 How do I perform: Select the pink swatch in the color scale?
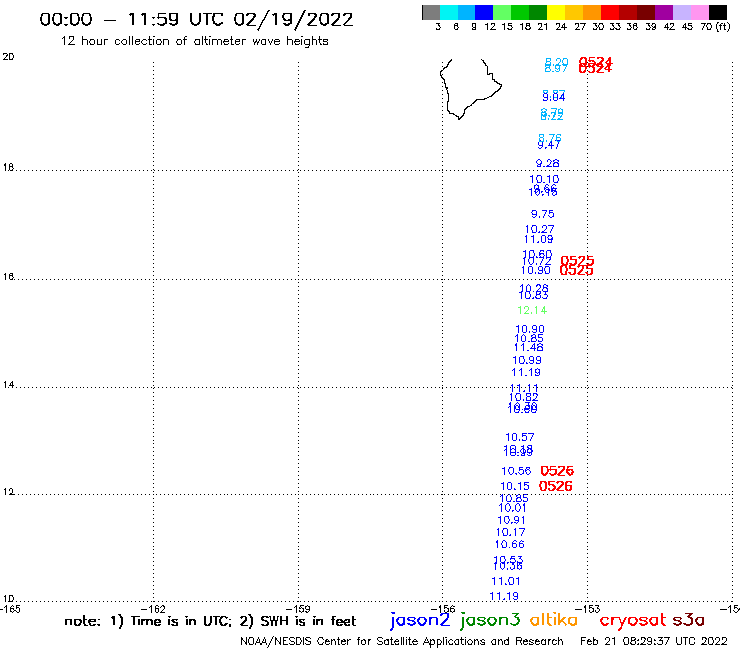coord(700,12)
